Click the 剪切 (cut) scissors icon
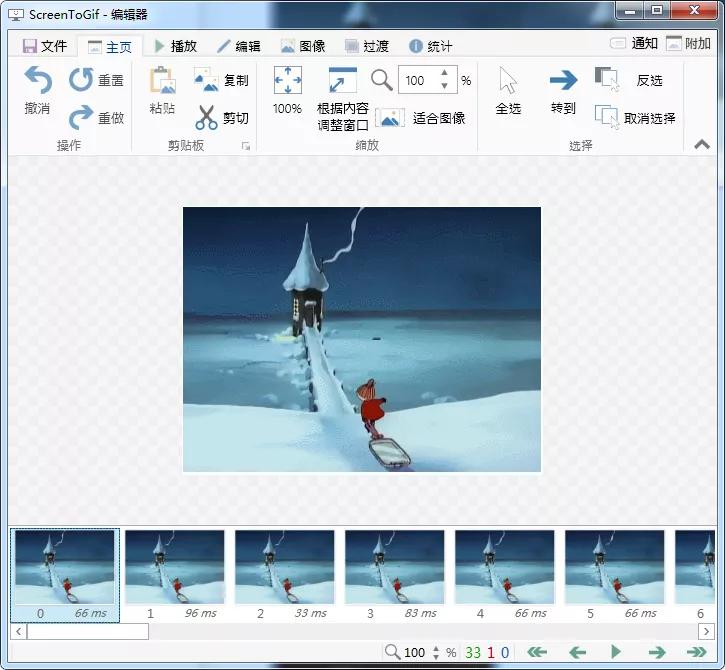 click(x=206, y=118)
